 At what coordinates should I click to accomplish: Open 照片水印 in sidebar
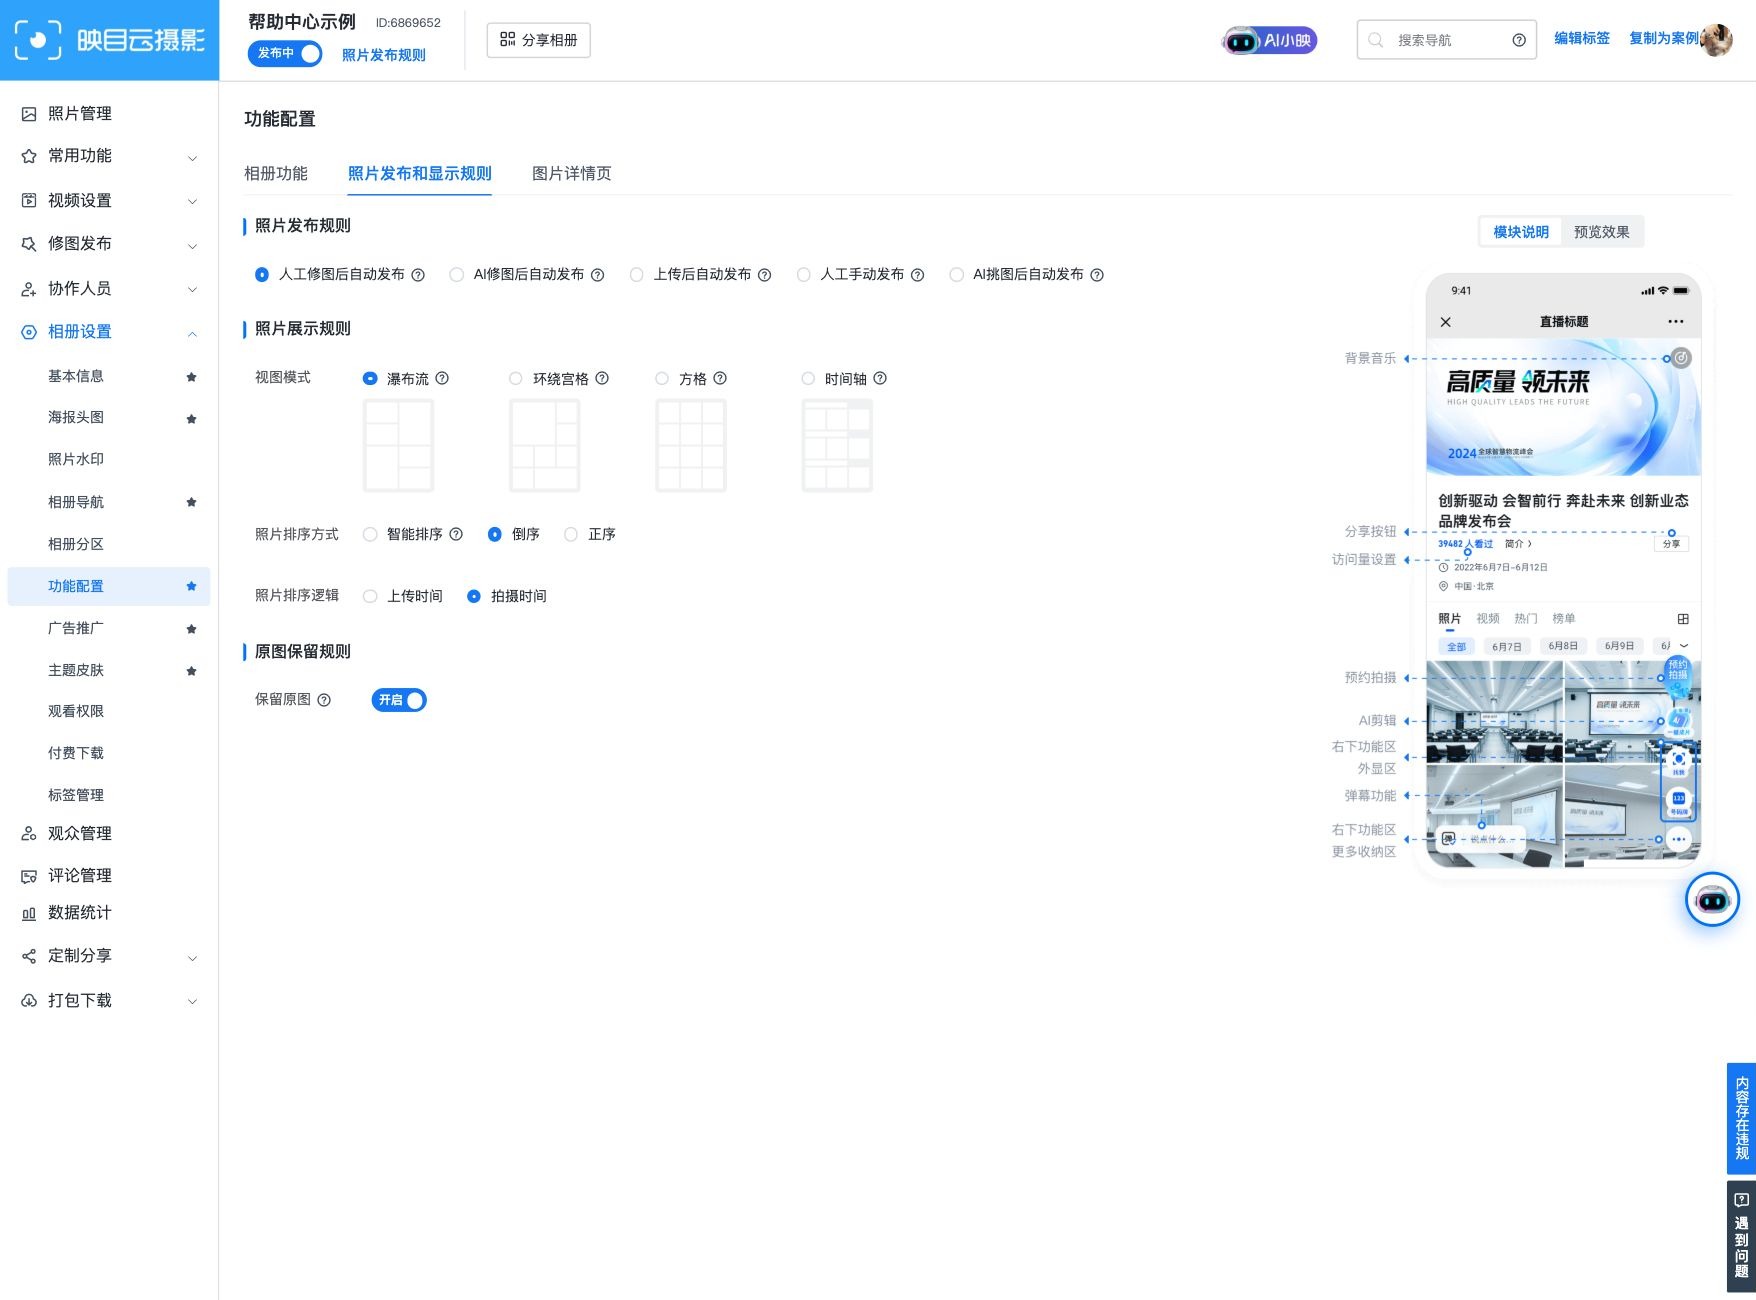(76, 459)
